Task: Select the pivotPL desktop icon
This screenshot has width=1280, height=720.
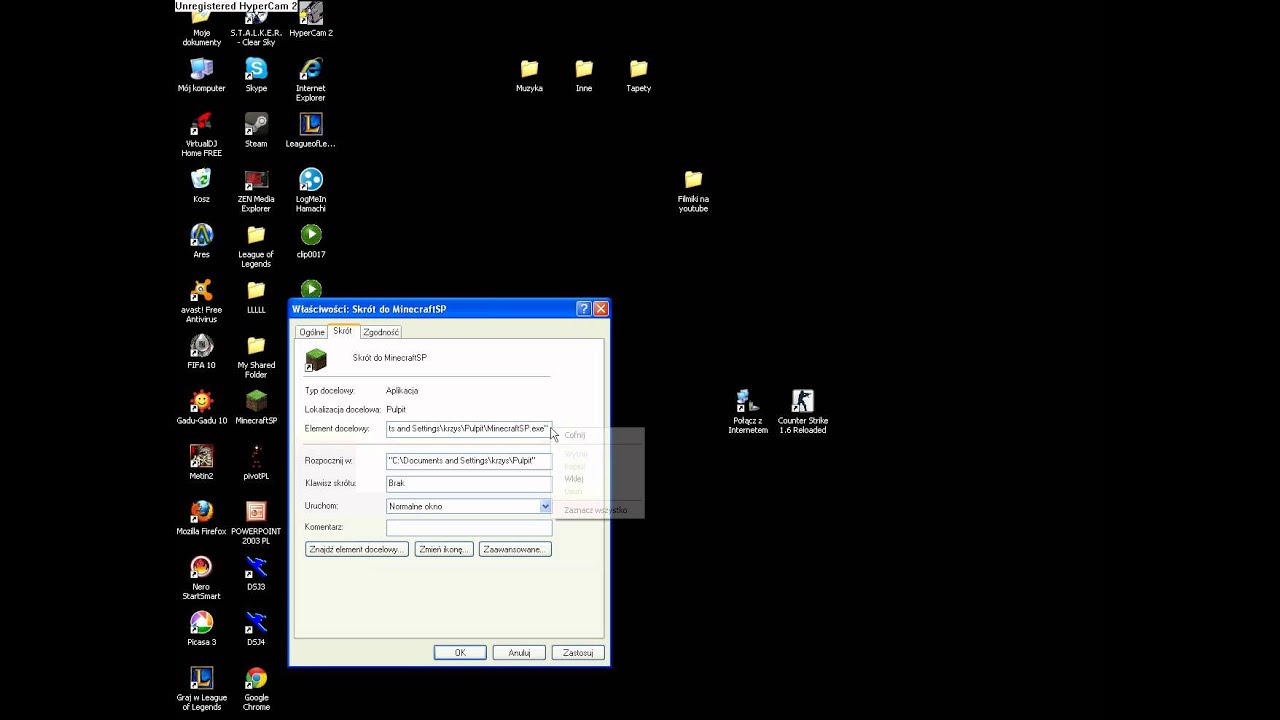Action: pos(256,462)
